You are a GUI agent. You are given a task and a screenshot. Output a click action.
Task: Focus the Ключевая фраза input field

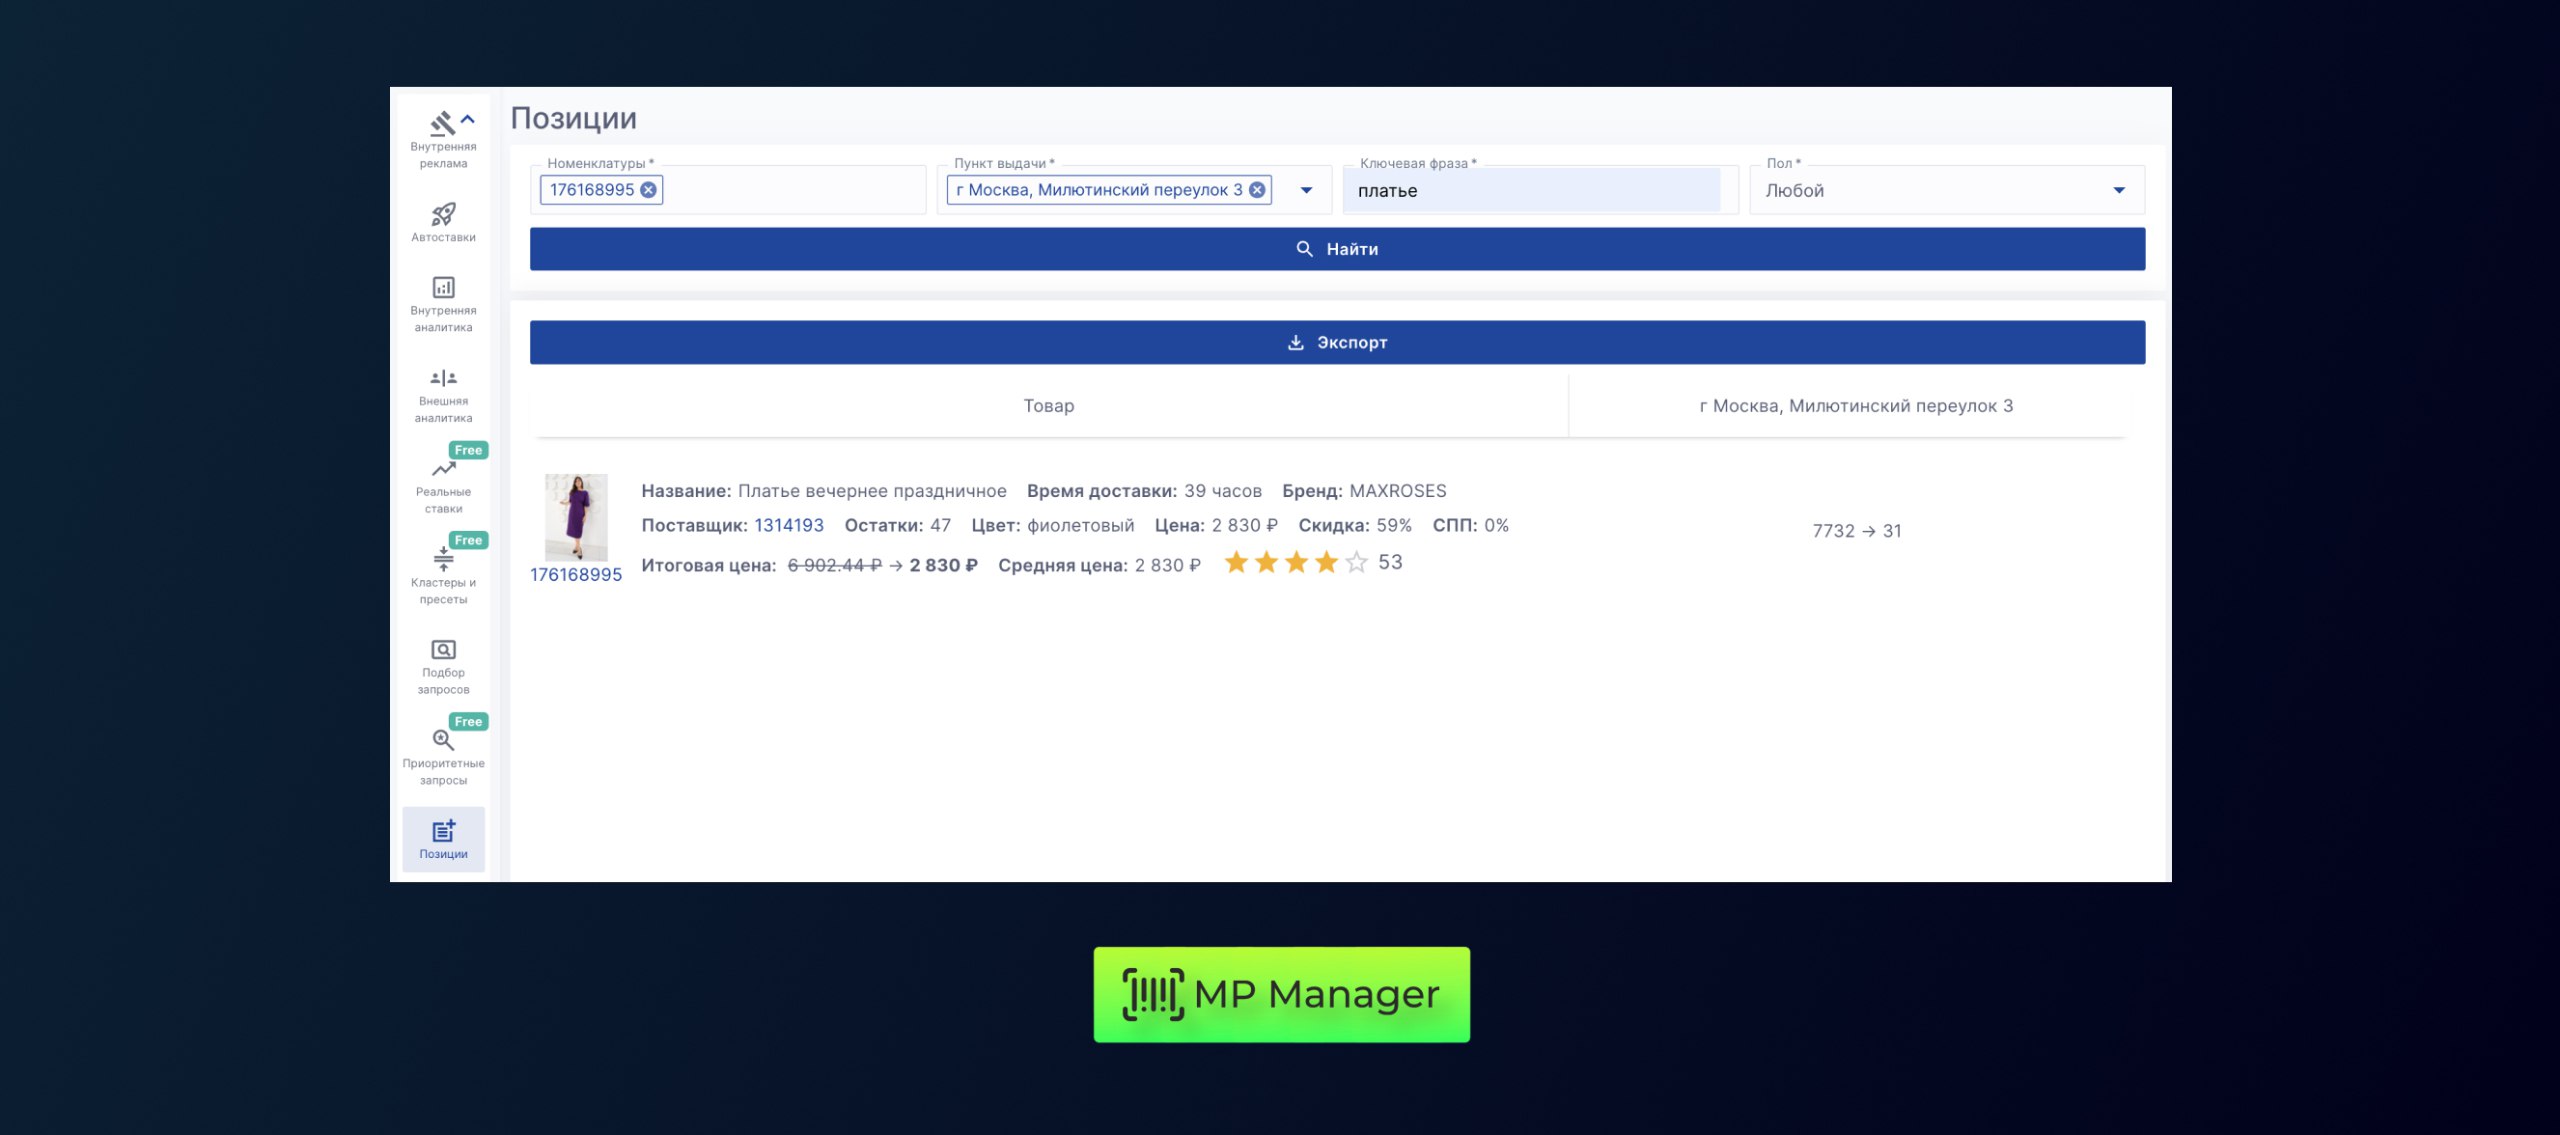pyautogui.click(x=1530, y=190)
